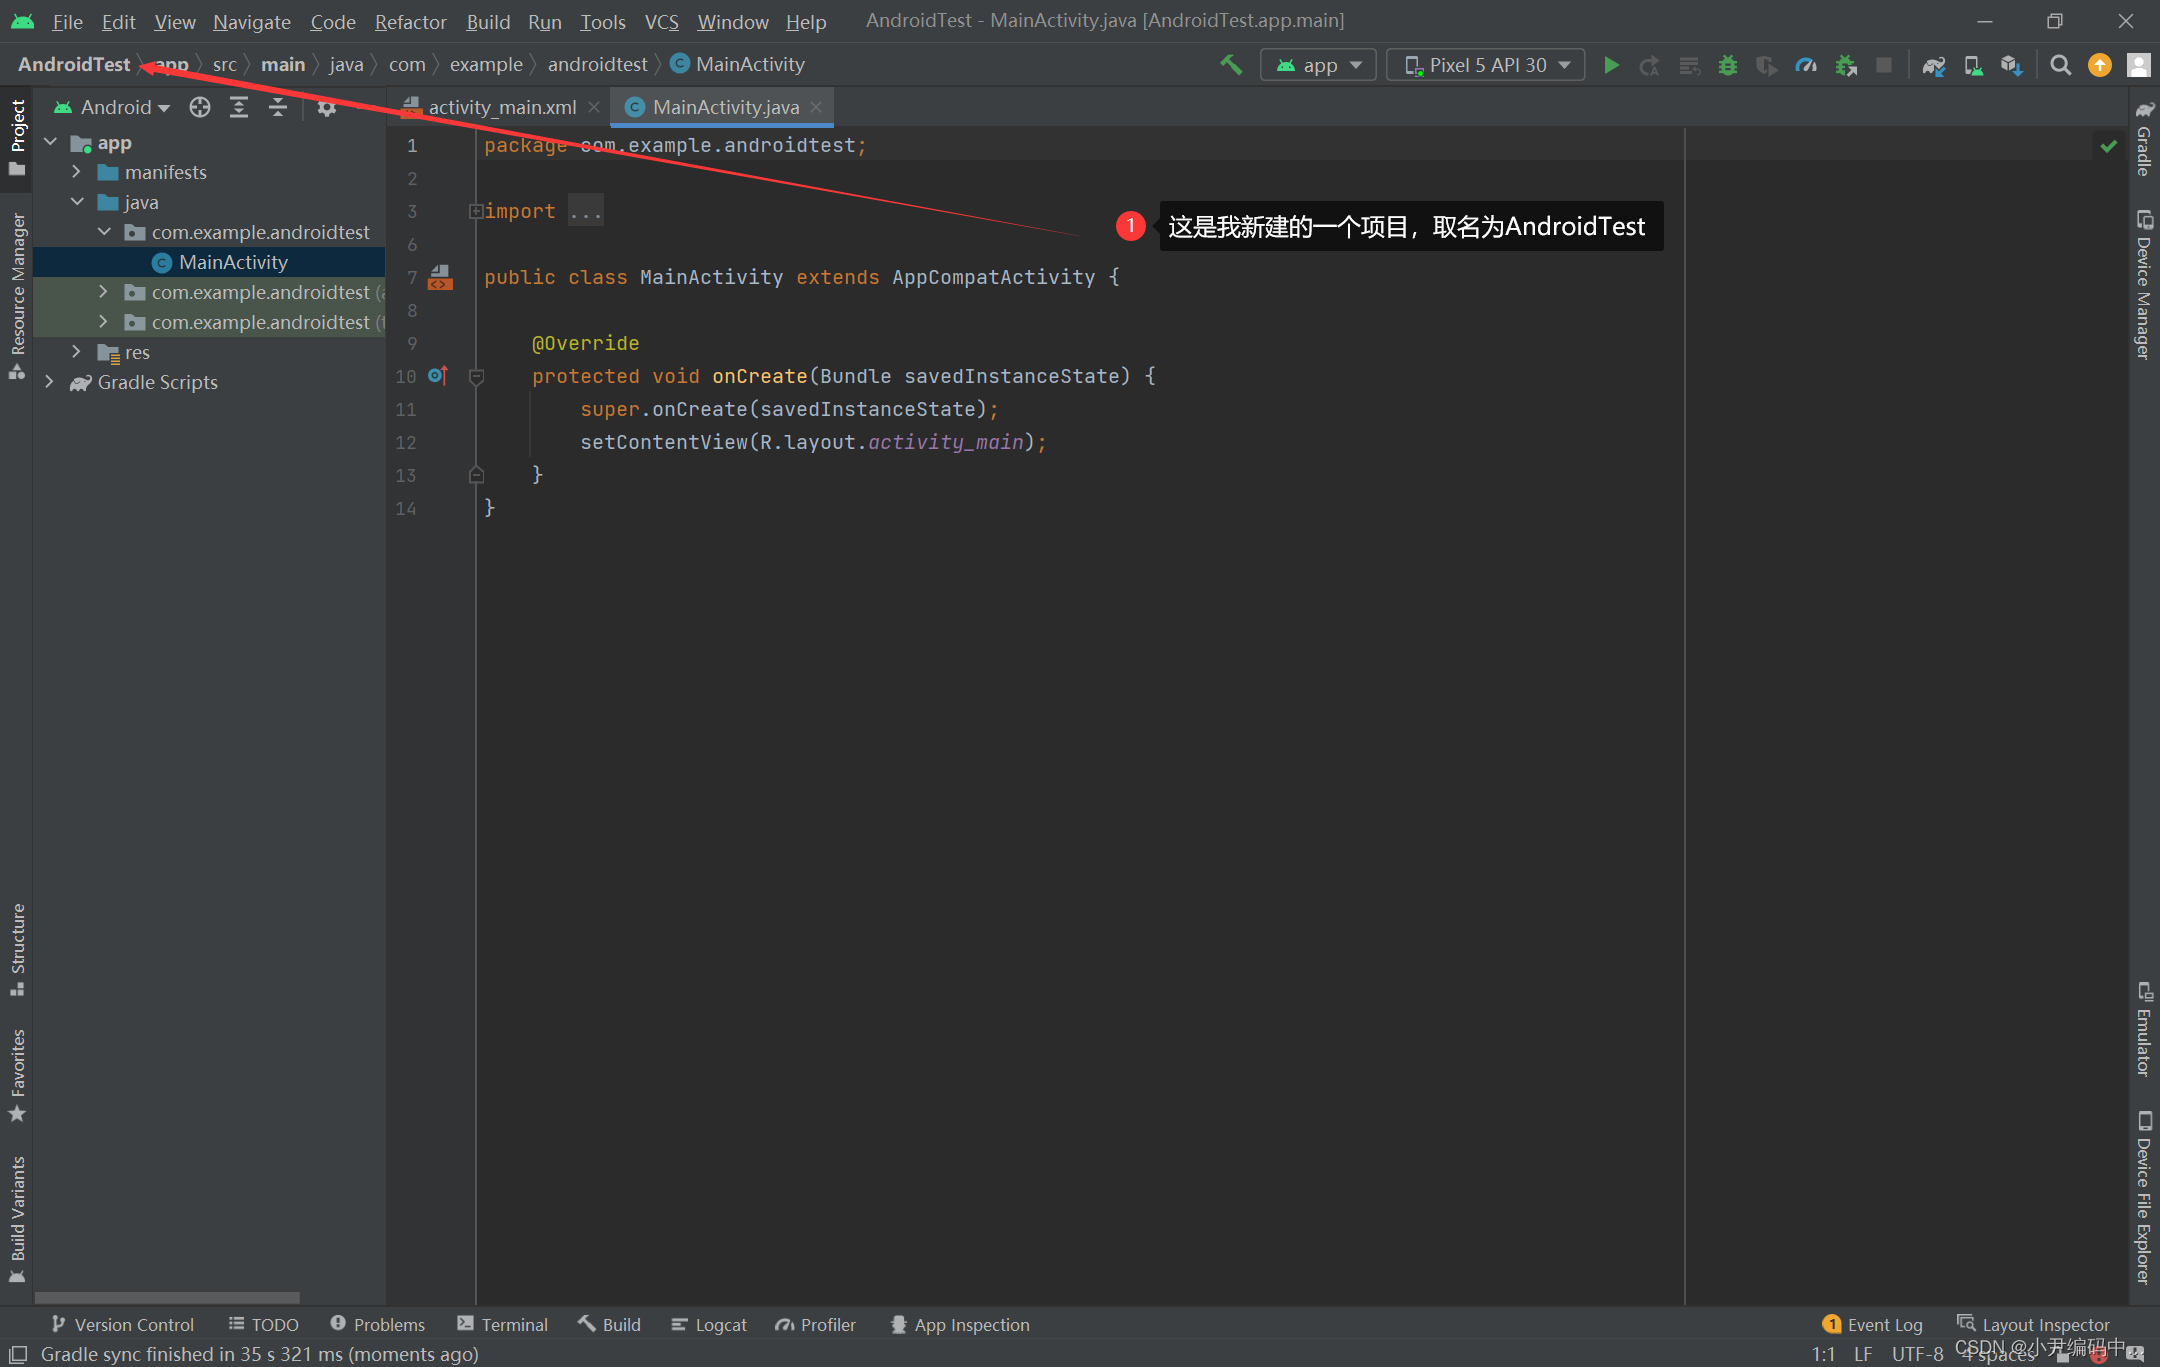
Task: Expand the folded import block
Action: (476, 211)
